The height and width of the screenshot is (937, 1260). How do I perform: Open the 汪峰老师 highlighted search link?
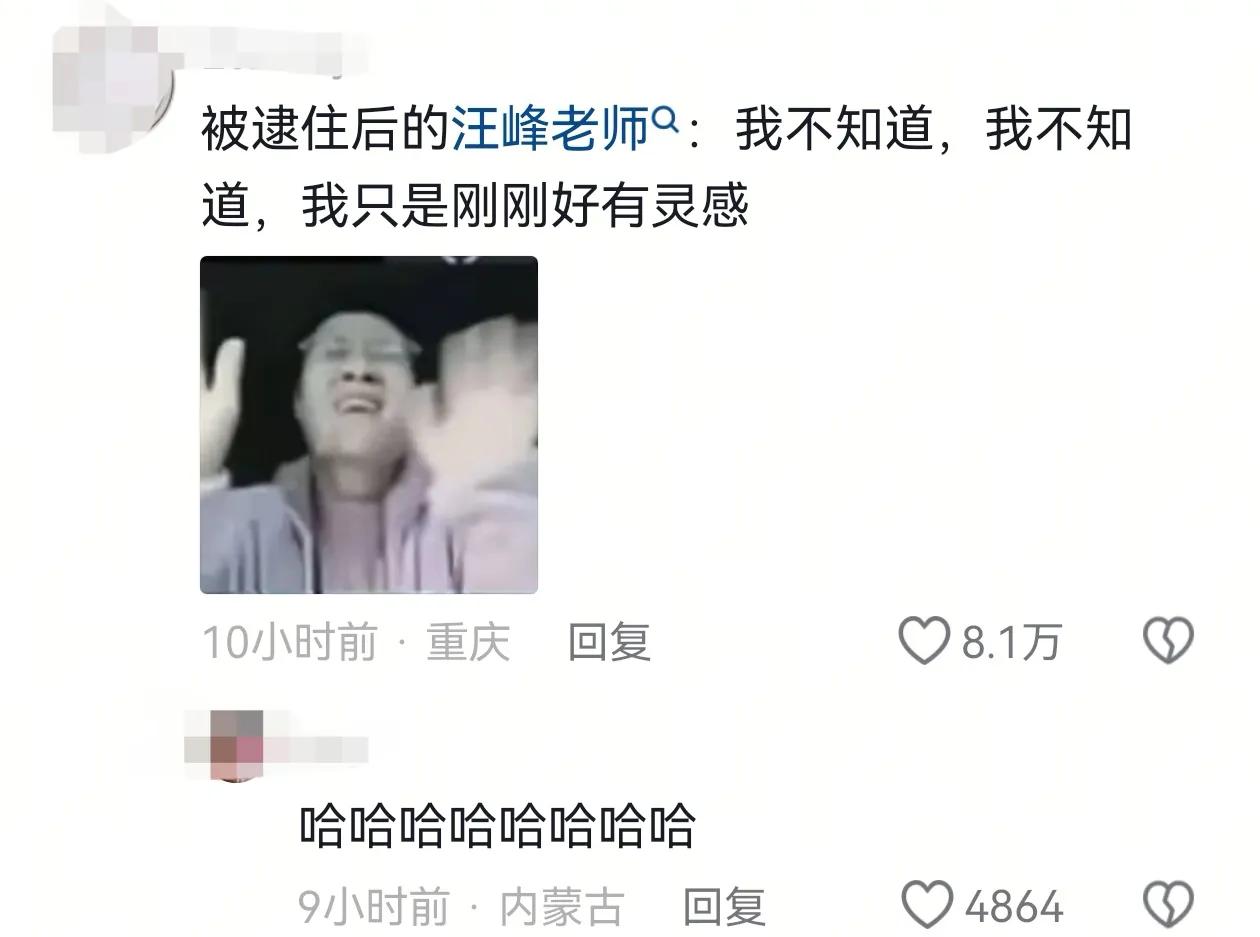552,131
